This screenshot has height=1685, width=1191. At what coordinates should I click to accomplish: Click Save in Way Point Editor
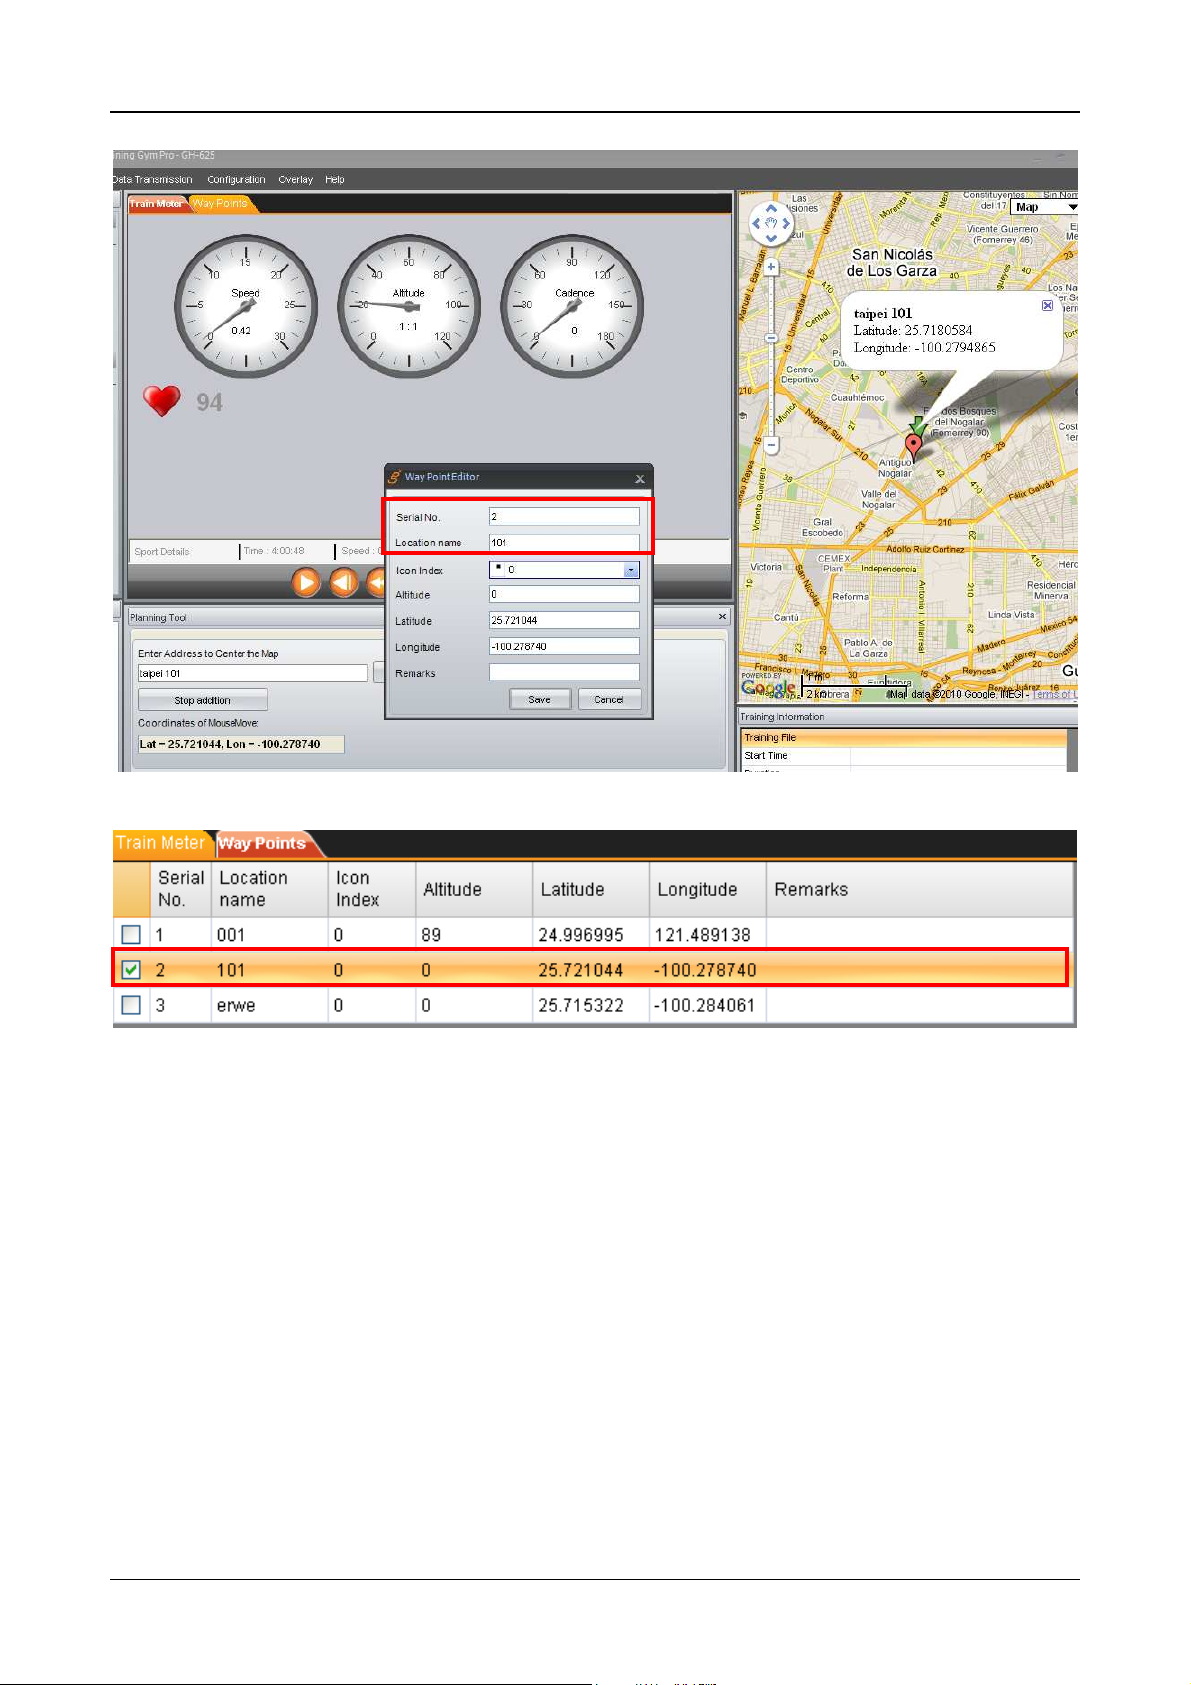[539, 699]
